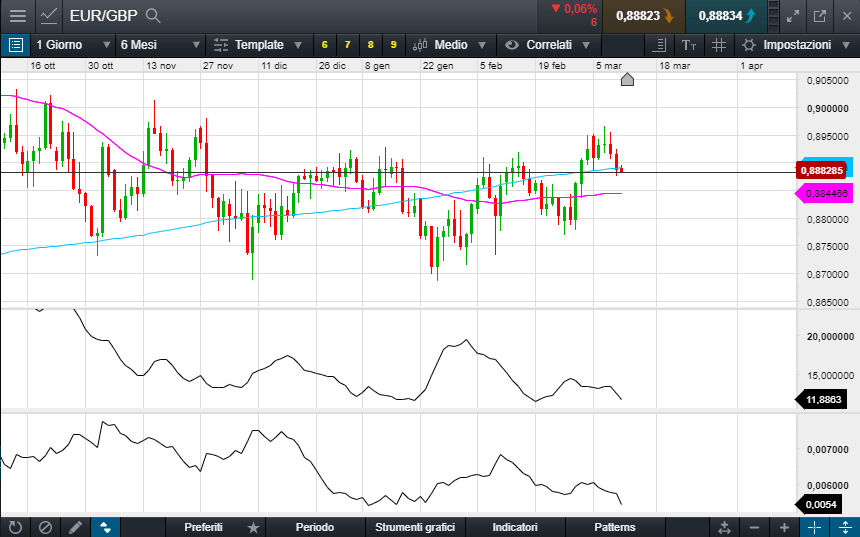The width and height of the screenshot is (860, 537).
Task: Expand the chart to full screen
Action: (793, 16)
